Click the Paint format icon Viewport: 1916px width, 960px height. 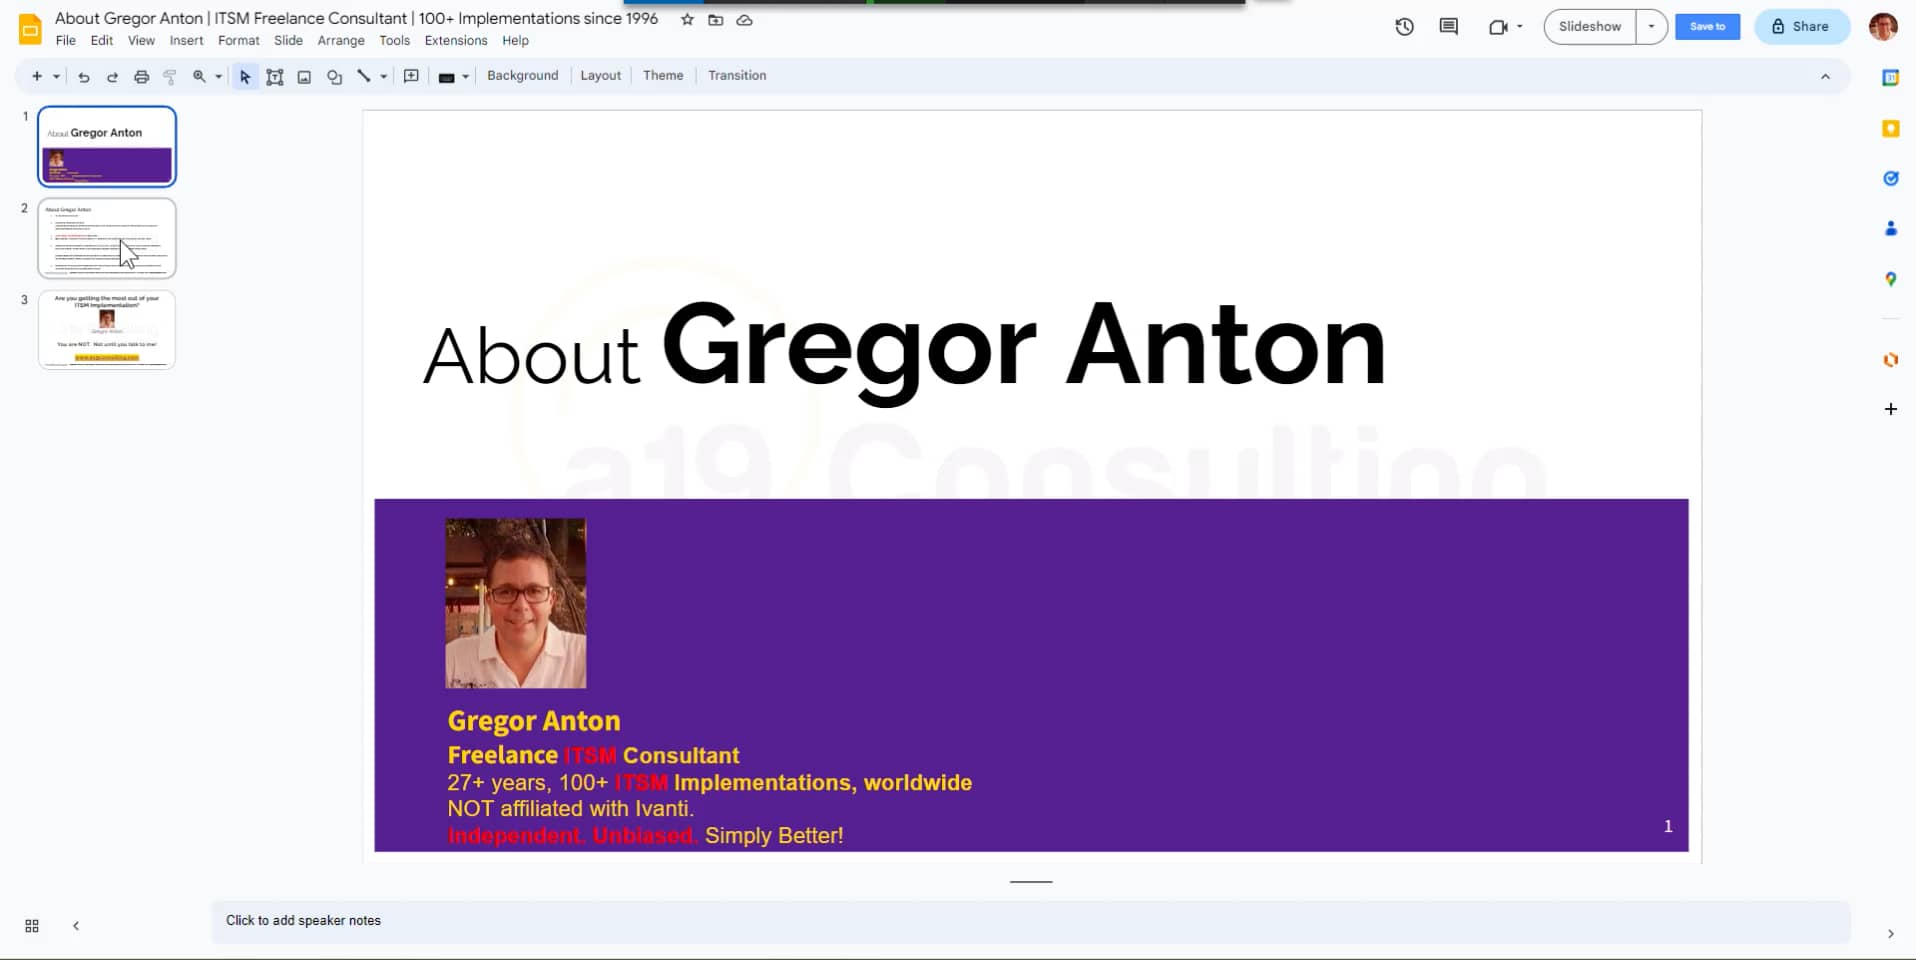(x=169, y=76)
